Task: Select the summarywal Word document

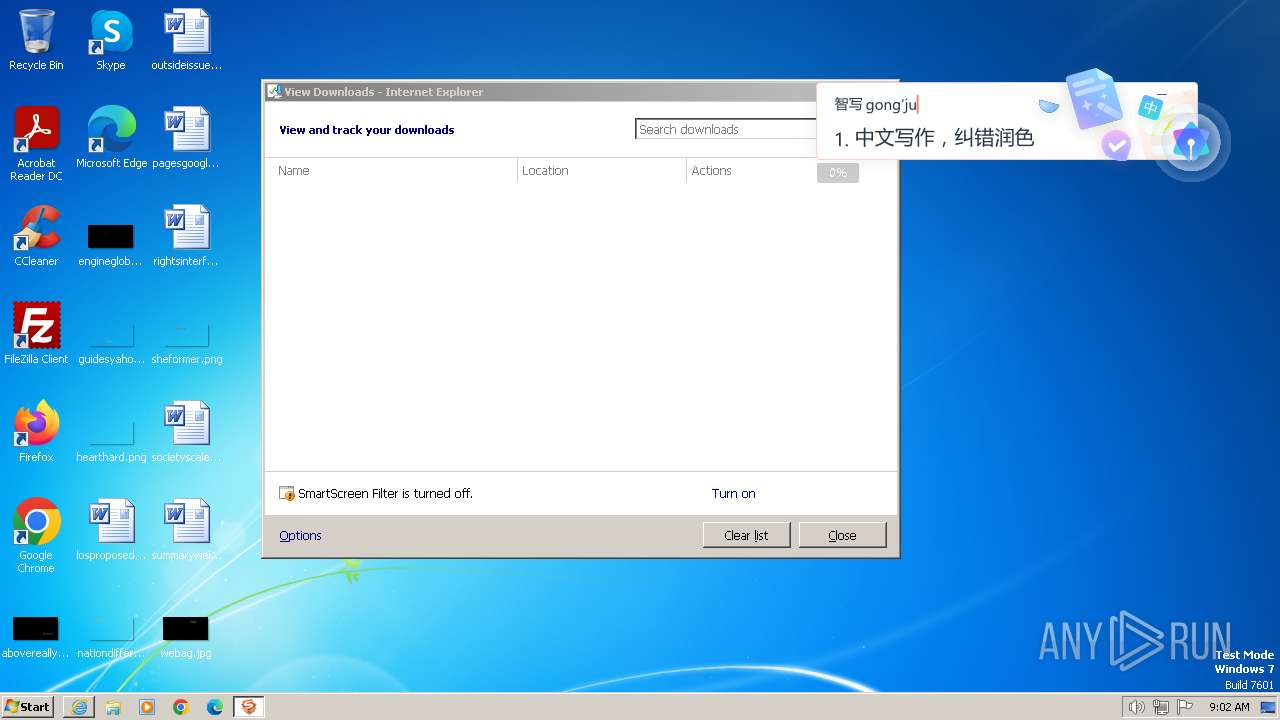Action: 187,530
